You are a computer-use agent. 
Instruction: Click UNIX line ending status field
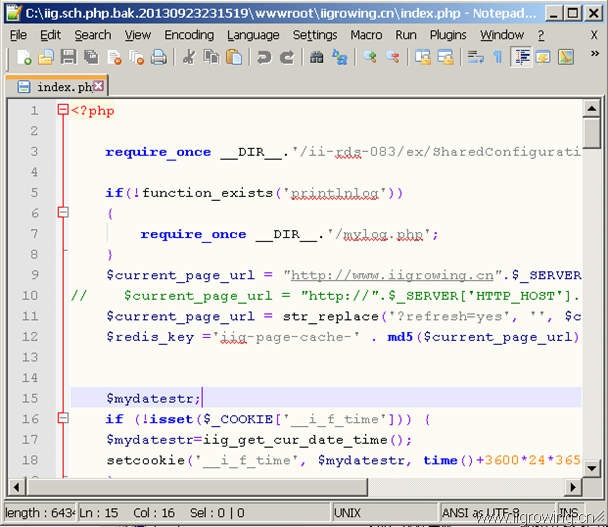tap(384, 513)
